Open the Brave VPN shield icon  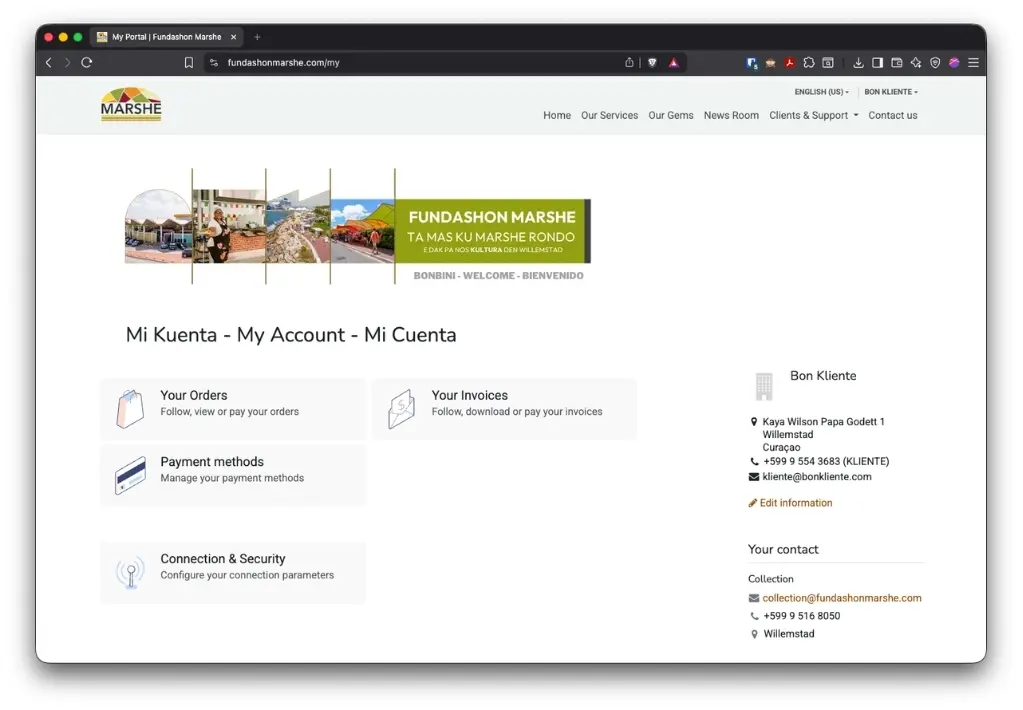935,63
